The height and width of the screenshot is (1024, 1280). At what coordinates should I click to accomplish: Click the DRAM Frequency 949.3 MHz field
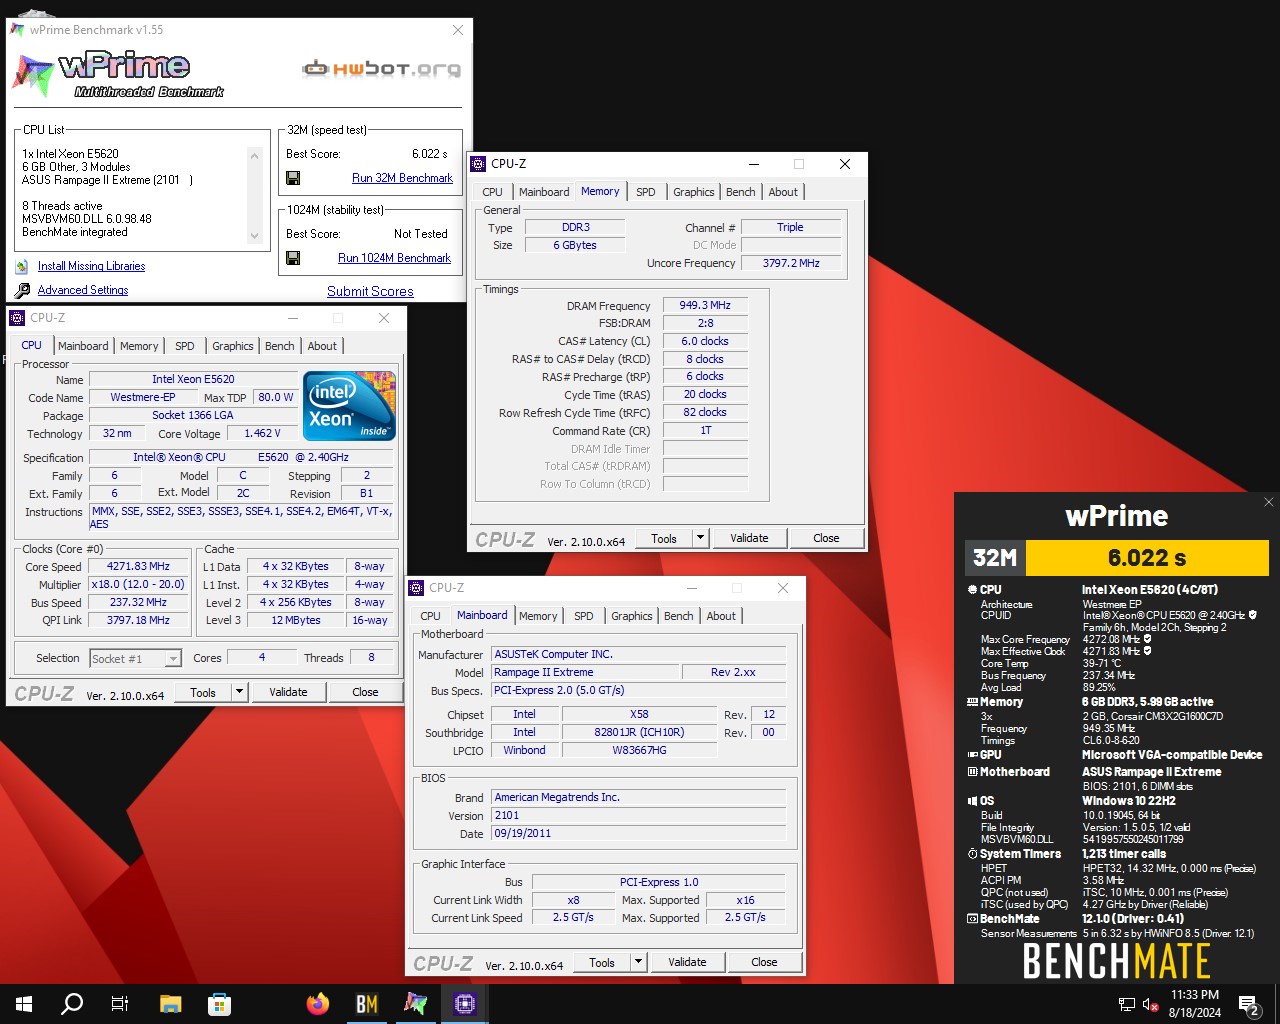[705, 305]
